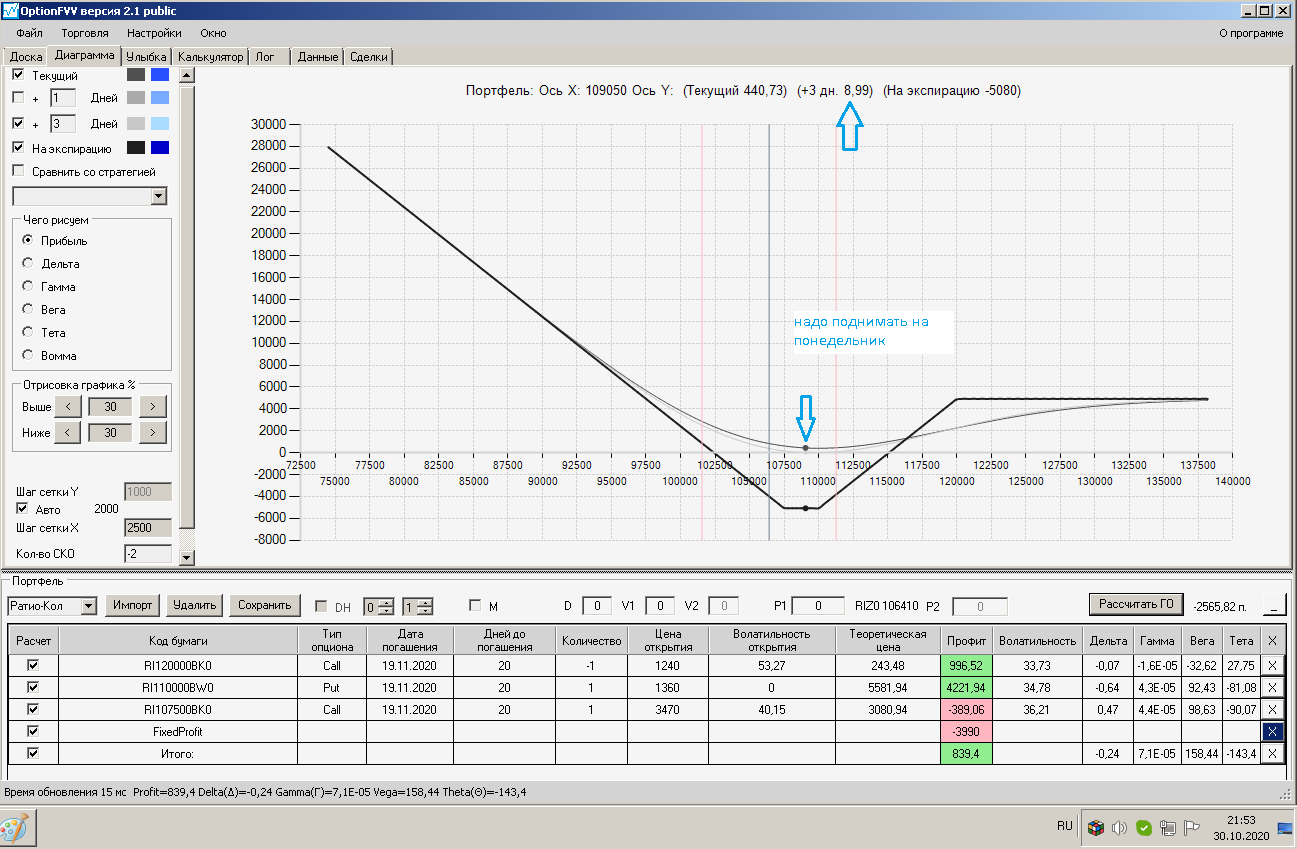Click the Кол-во СКО input field
The height and width of the screenshot is (849, 1297).
click(148, 553)
